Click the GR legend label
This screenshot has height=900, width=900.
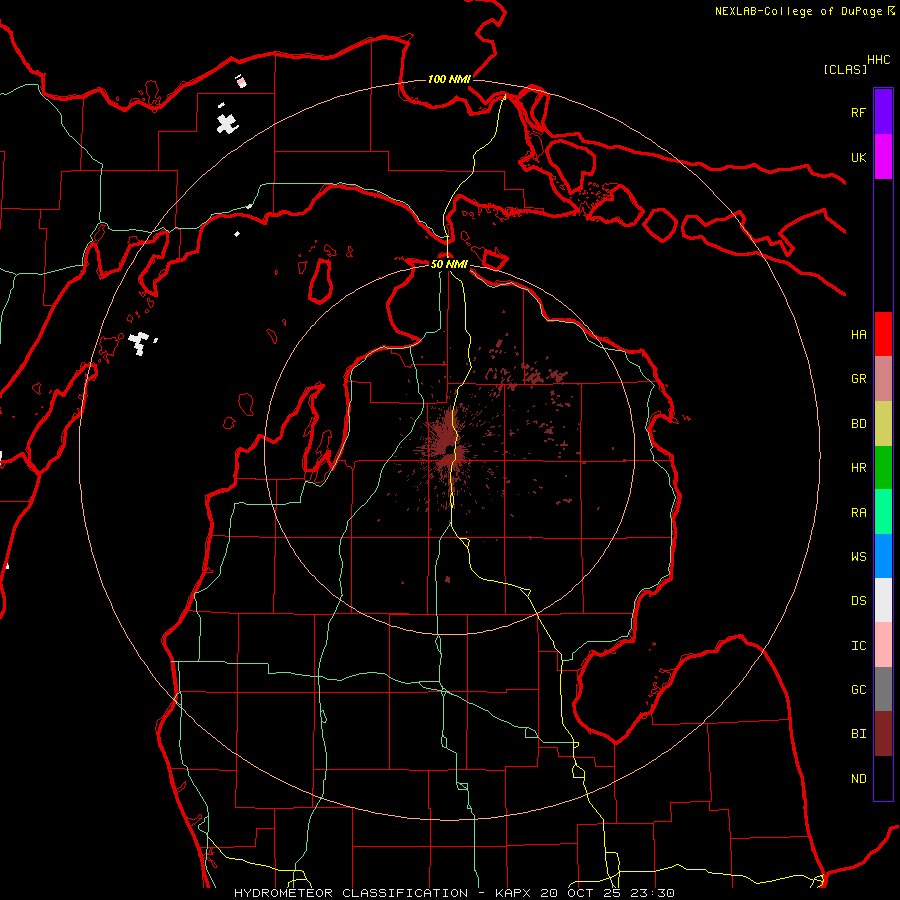(858, 379)
